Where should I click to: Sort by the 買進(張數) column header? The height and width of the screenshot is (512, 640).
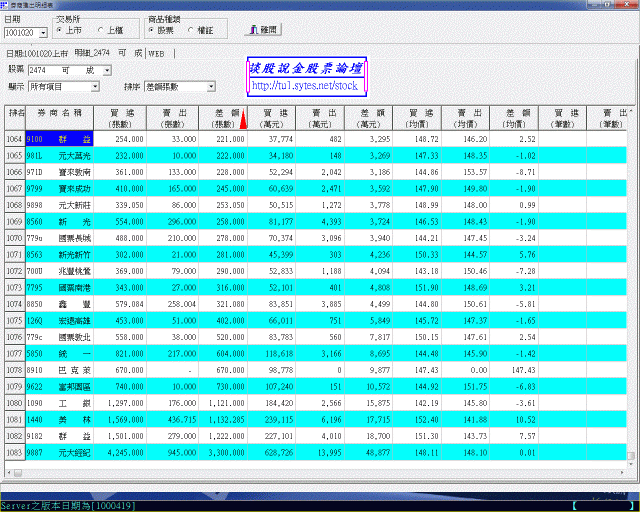[120, 118]
